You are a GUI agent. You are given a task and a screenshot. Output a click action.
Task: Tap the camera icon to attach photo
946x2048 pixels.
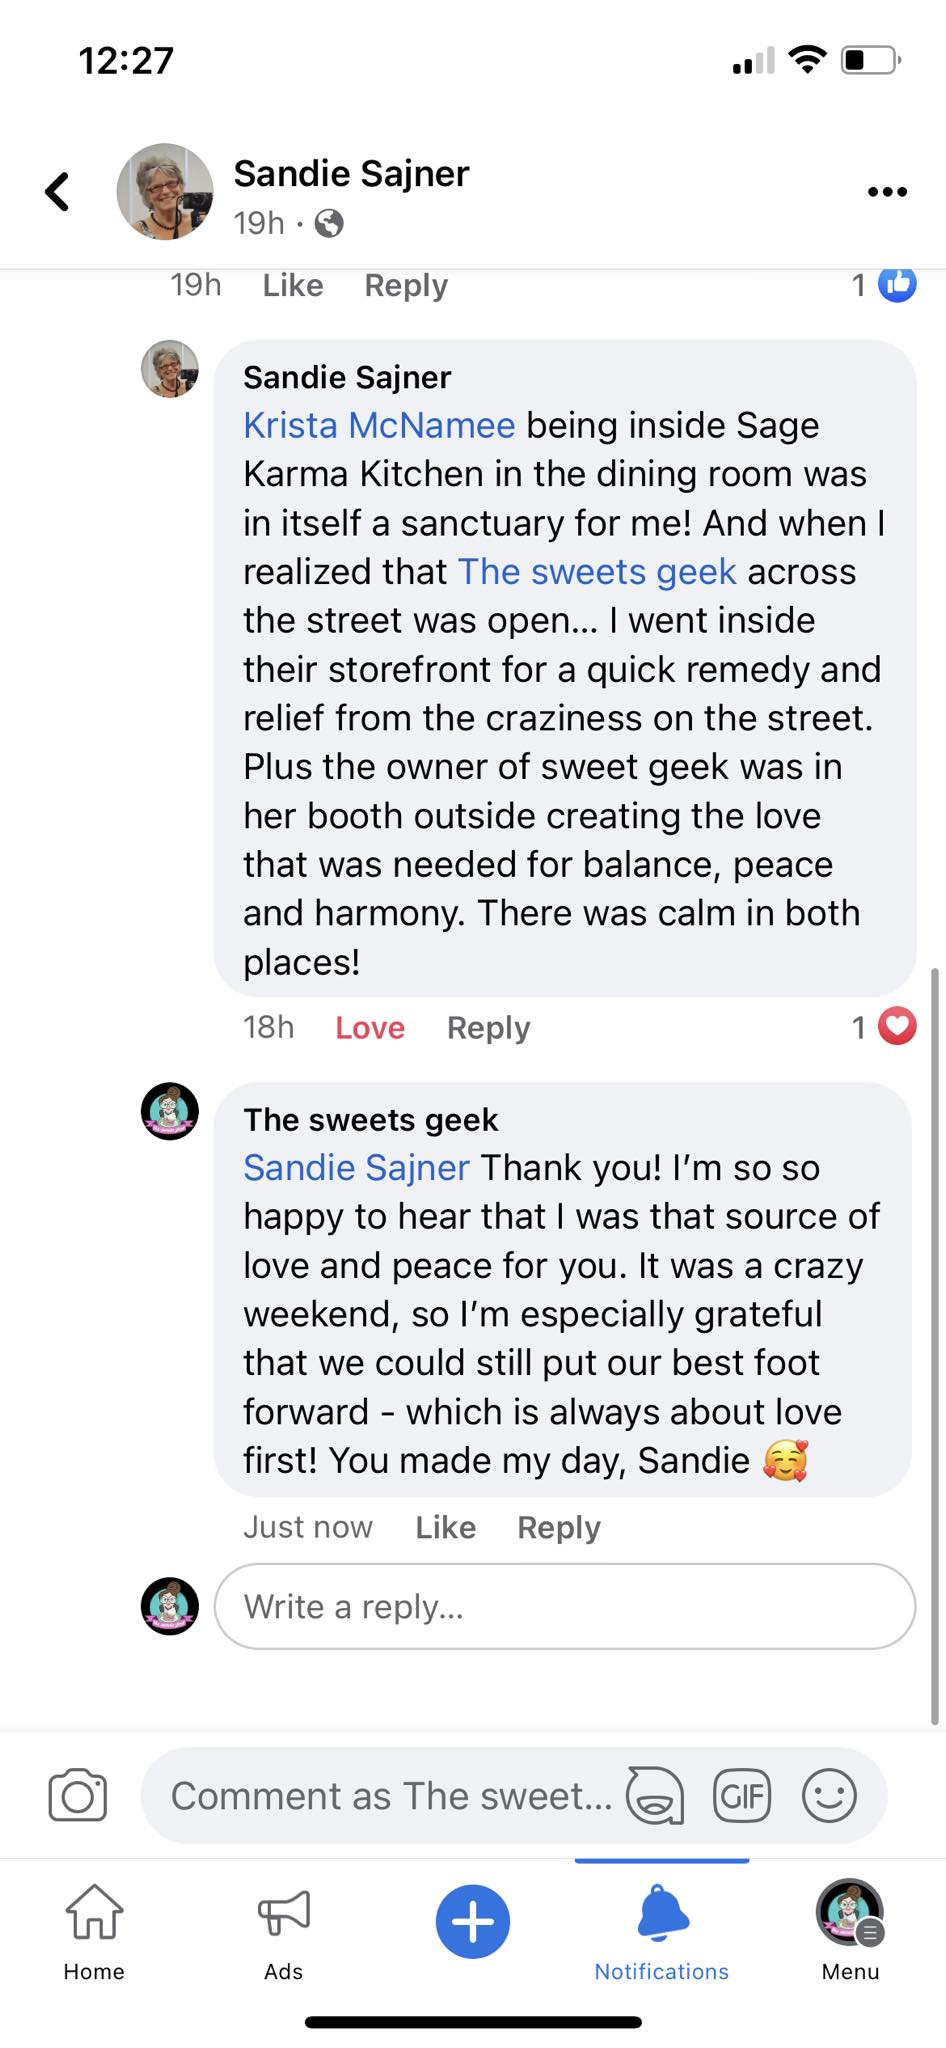point(78,1795)
